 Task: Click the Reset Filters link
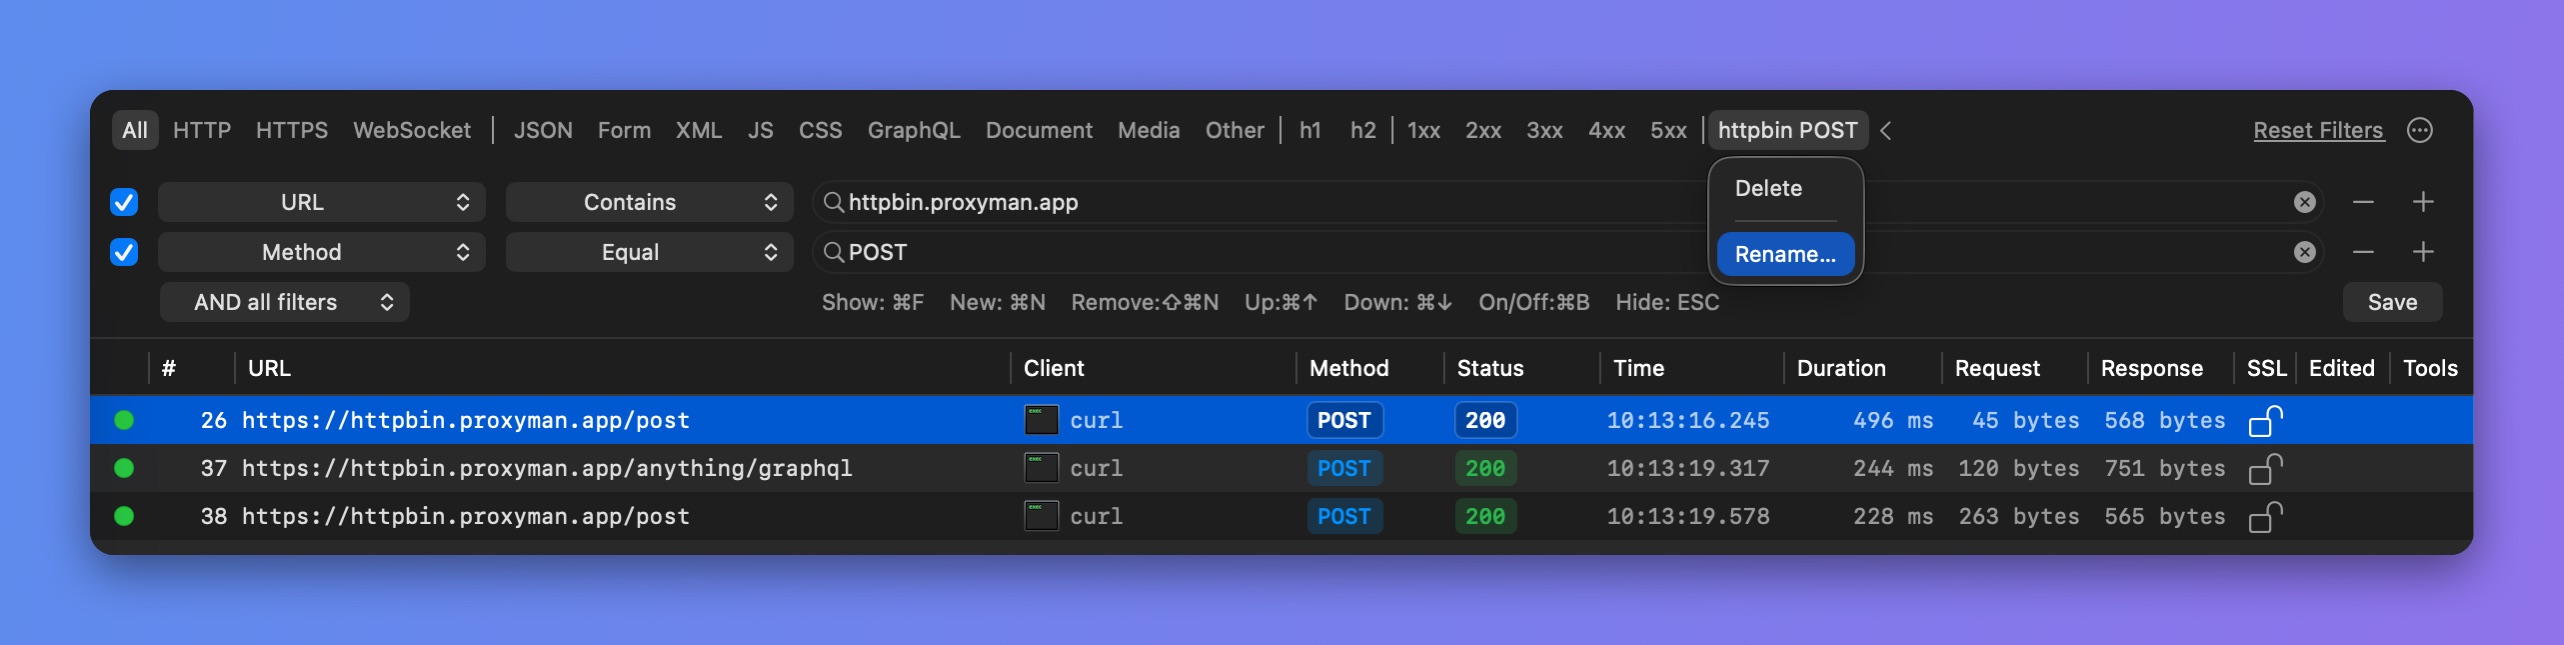point(2319,130)
